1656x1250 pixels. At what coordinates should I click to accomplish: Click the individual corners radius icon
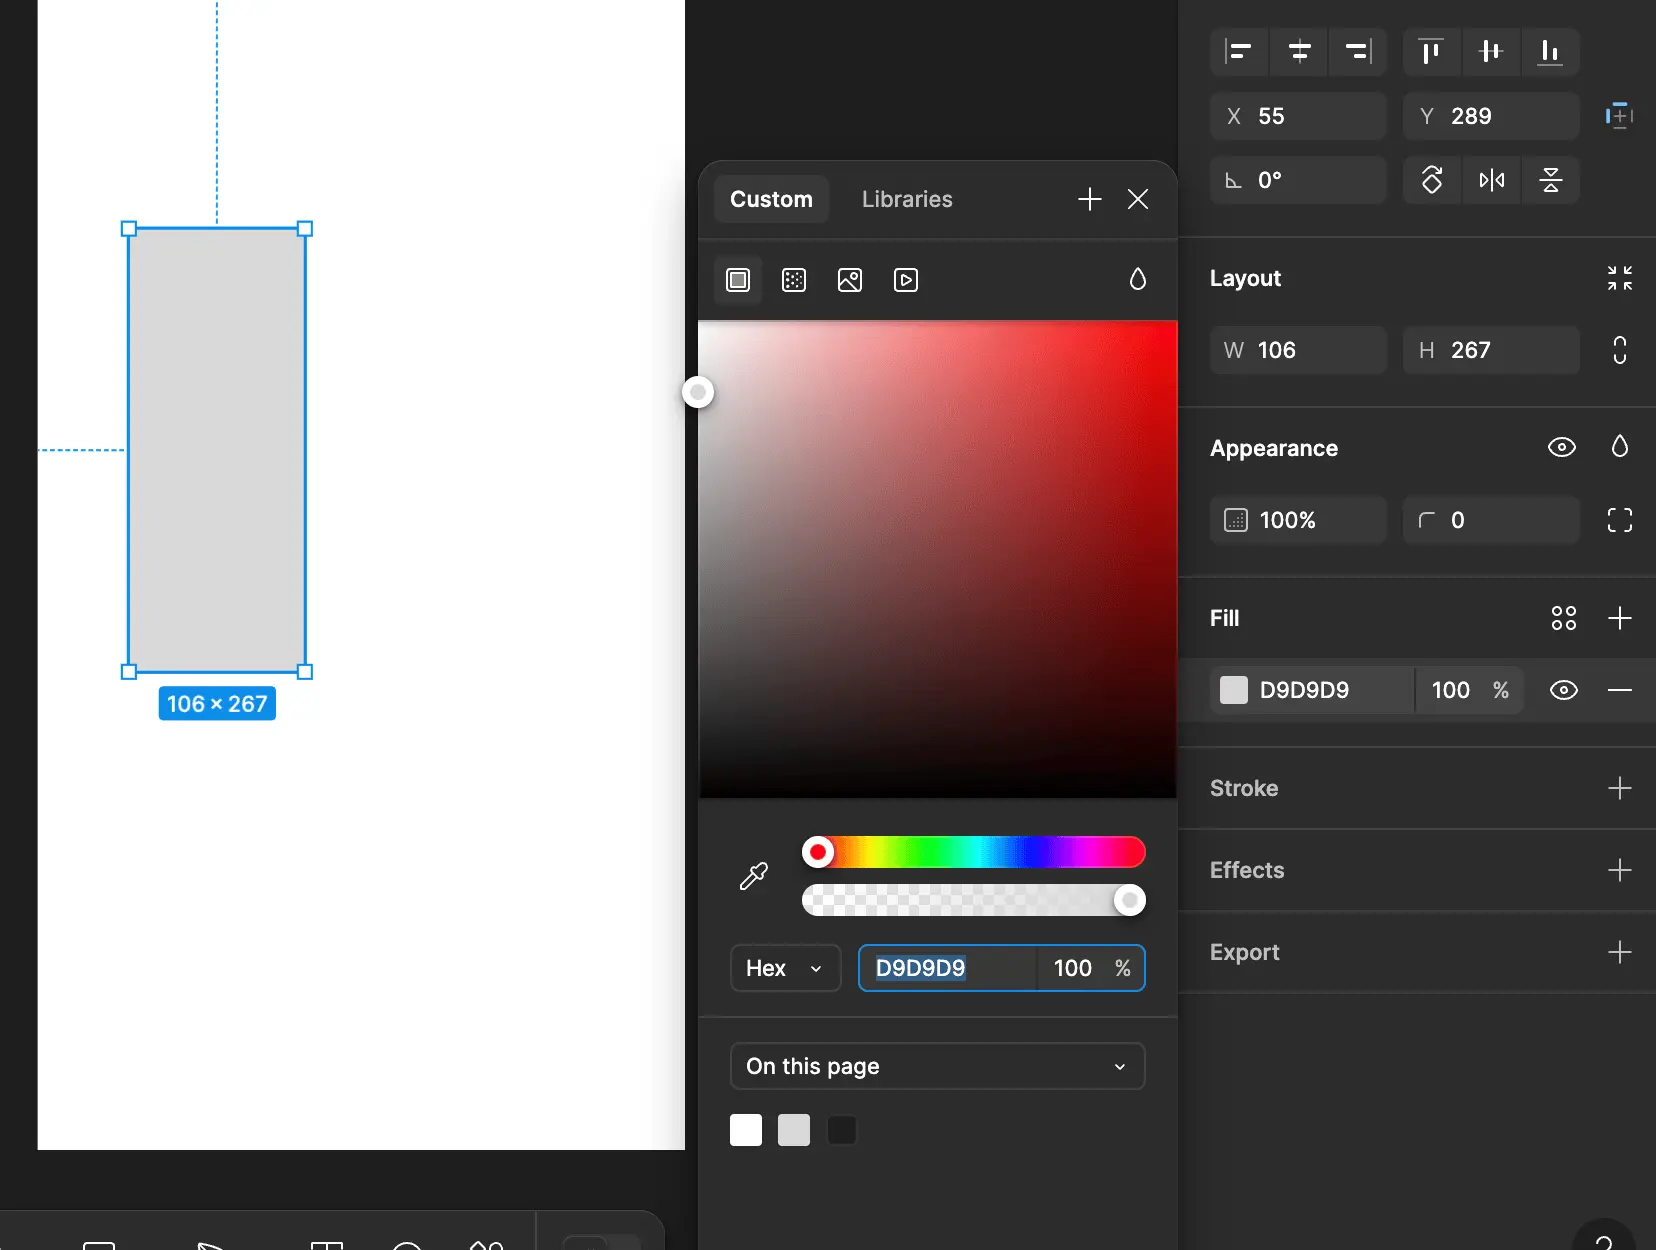(x=1619, y=520)
